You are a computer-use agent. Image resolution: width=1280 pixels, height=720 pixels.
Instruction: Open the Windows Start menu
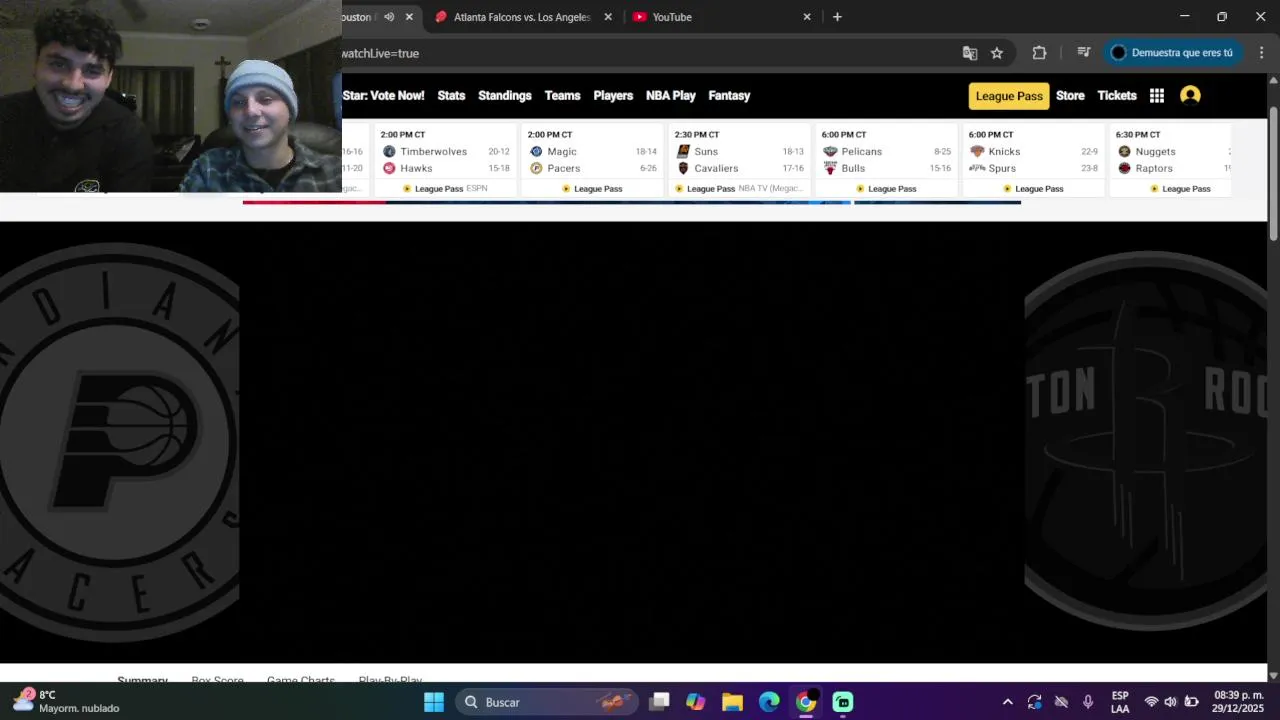point(434,702)
